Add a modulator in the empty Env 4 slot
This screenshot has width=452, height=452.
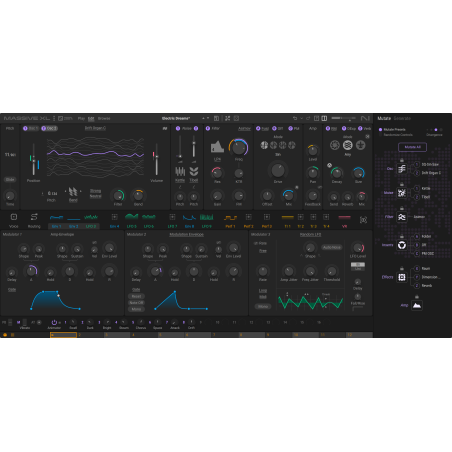tap(114, 217)
